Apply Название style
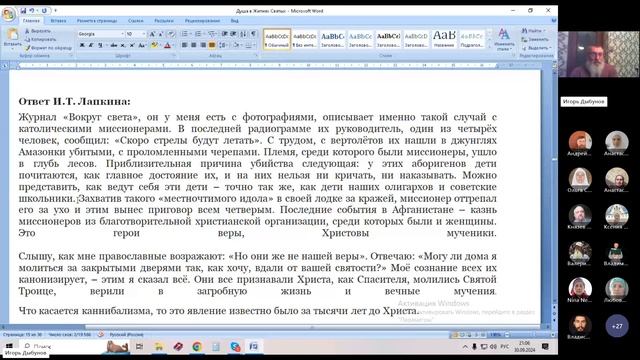 [x=444, y=40]
